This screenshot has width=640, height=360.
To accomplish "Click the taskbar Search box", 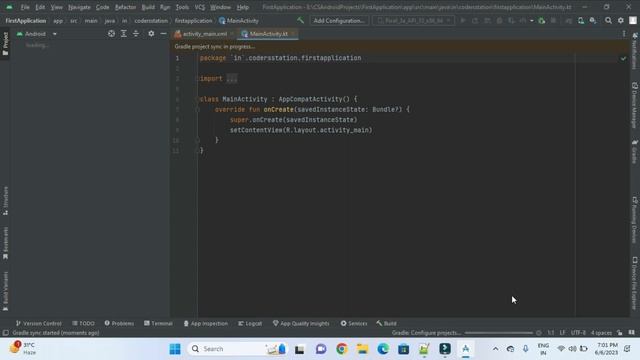I will pyautogui.click(x=238, y=349).
